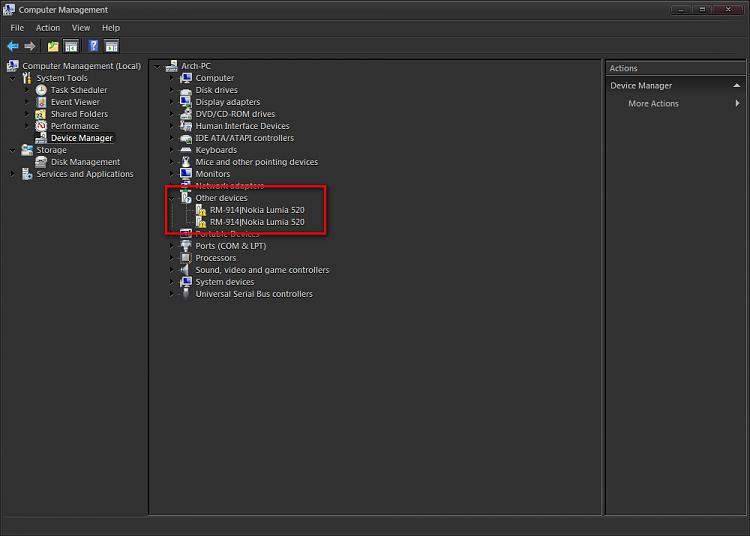Select the Portable Devices label
The width and height of the screenshot is (750, 536).
coord(227,234)
